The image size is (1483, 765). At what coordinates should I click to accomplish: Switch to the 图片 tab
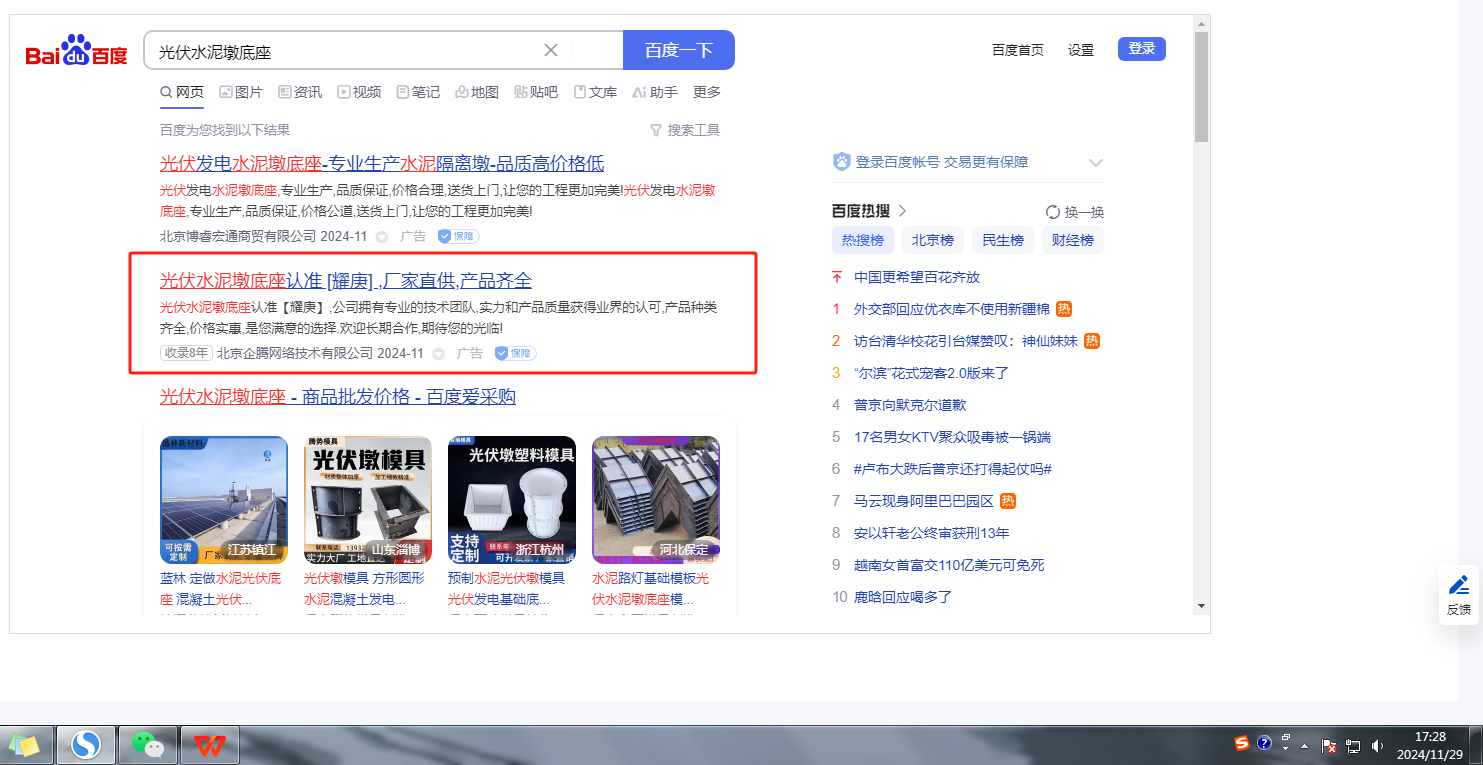point(241,92)
